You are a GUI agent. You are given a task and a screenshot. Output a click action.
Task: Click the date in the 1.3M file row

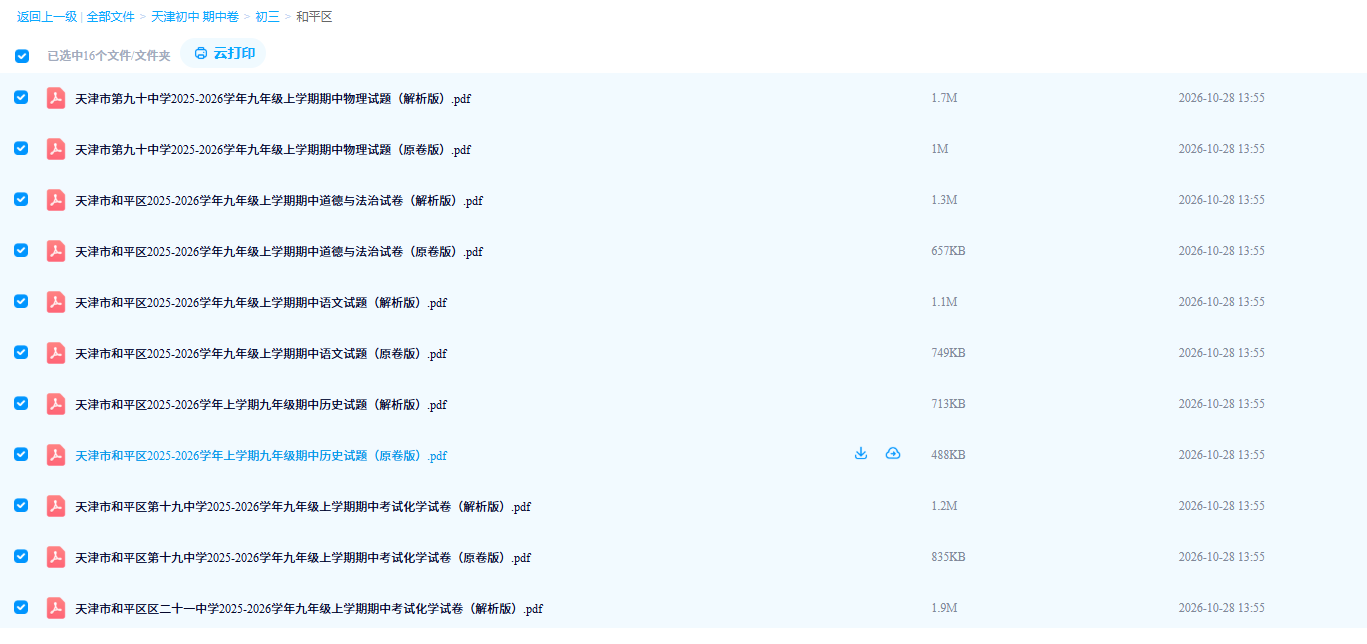click(x=1221, y=200)
